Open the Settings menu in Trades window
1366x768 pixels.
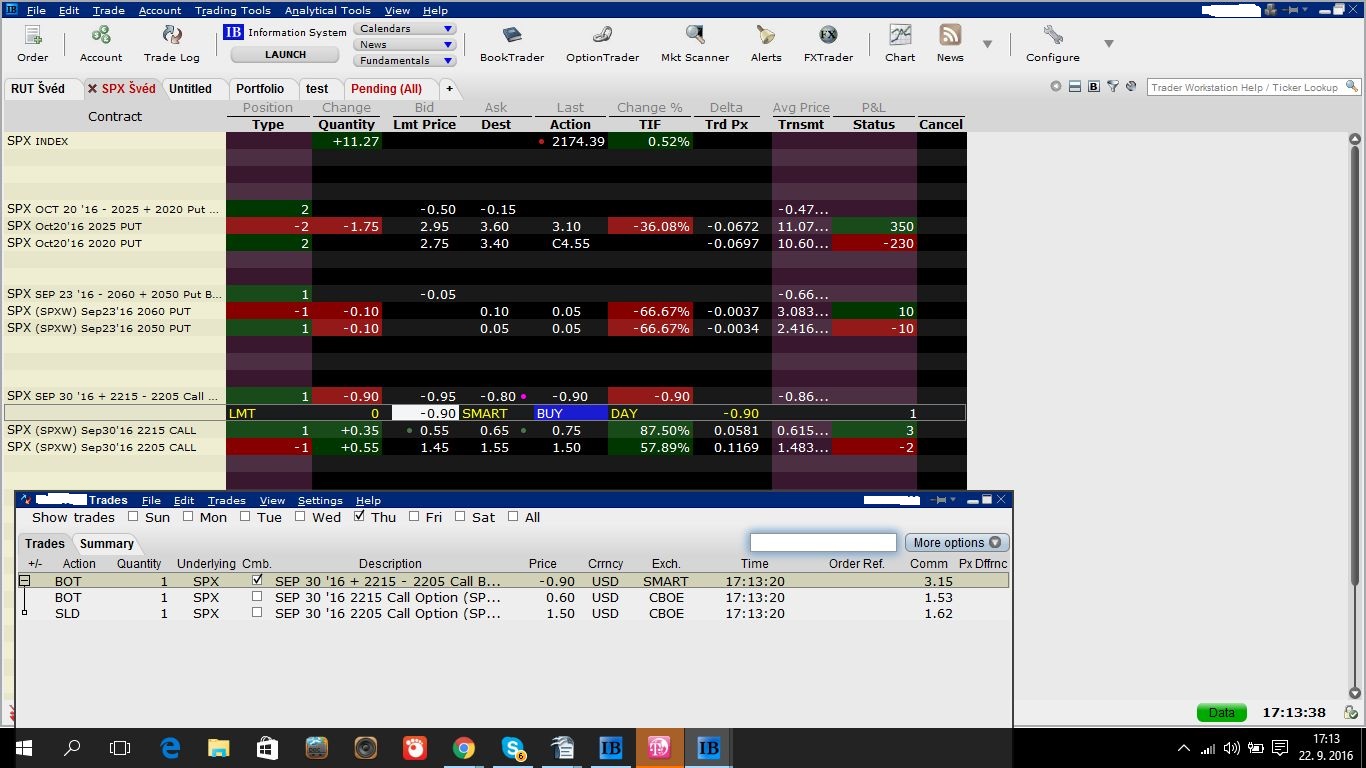[x=320, y=500]
